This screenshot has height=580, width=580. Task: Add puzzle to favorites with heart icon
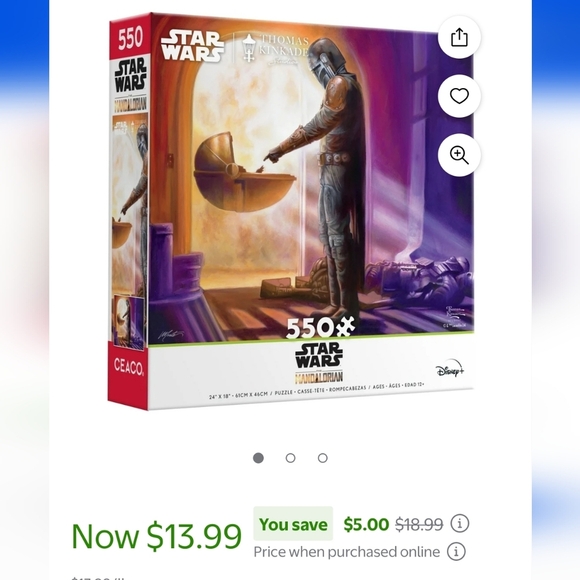(x=459, y=96)
